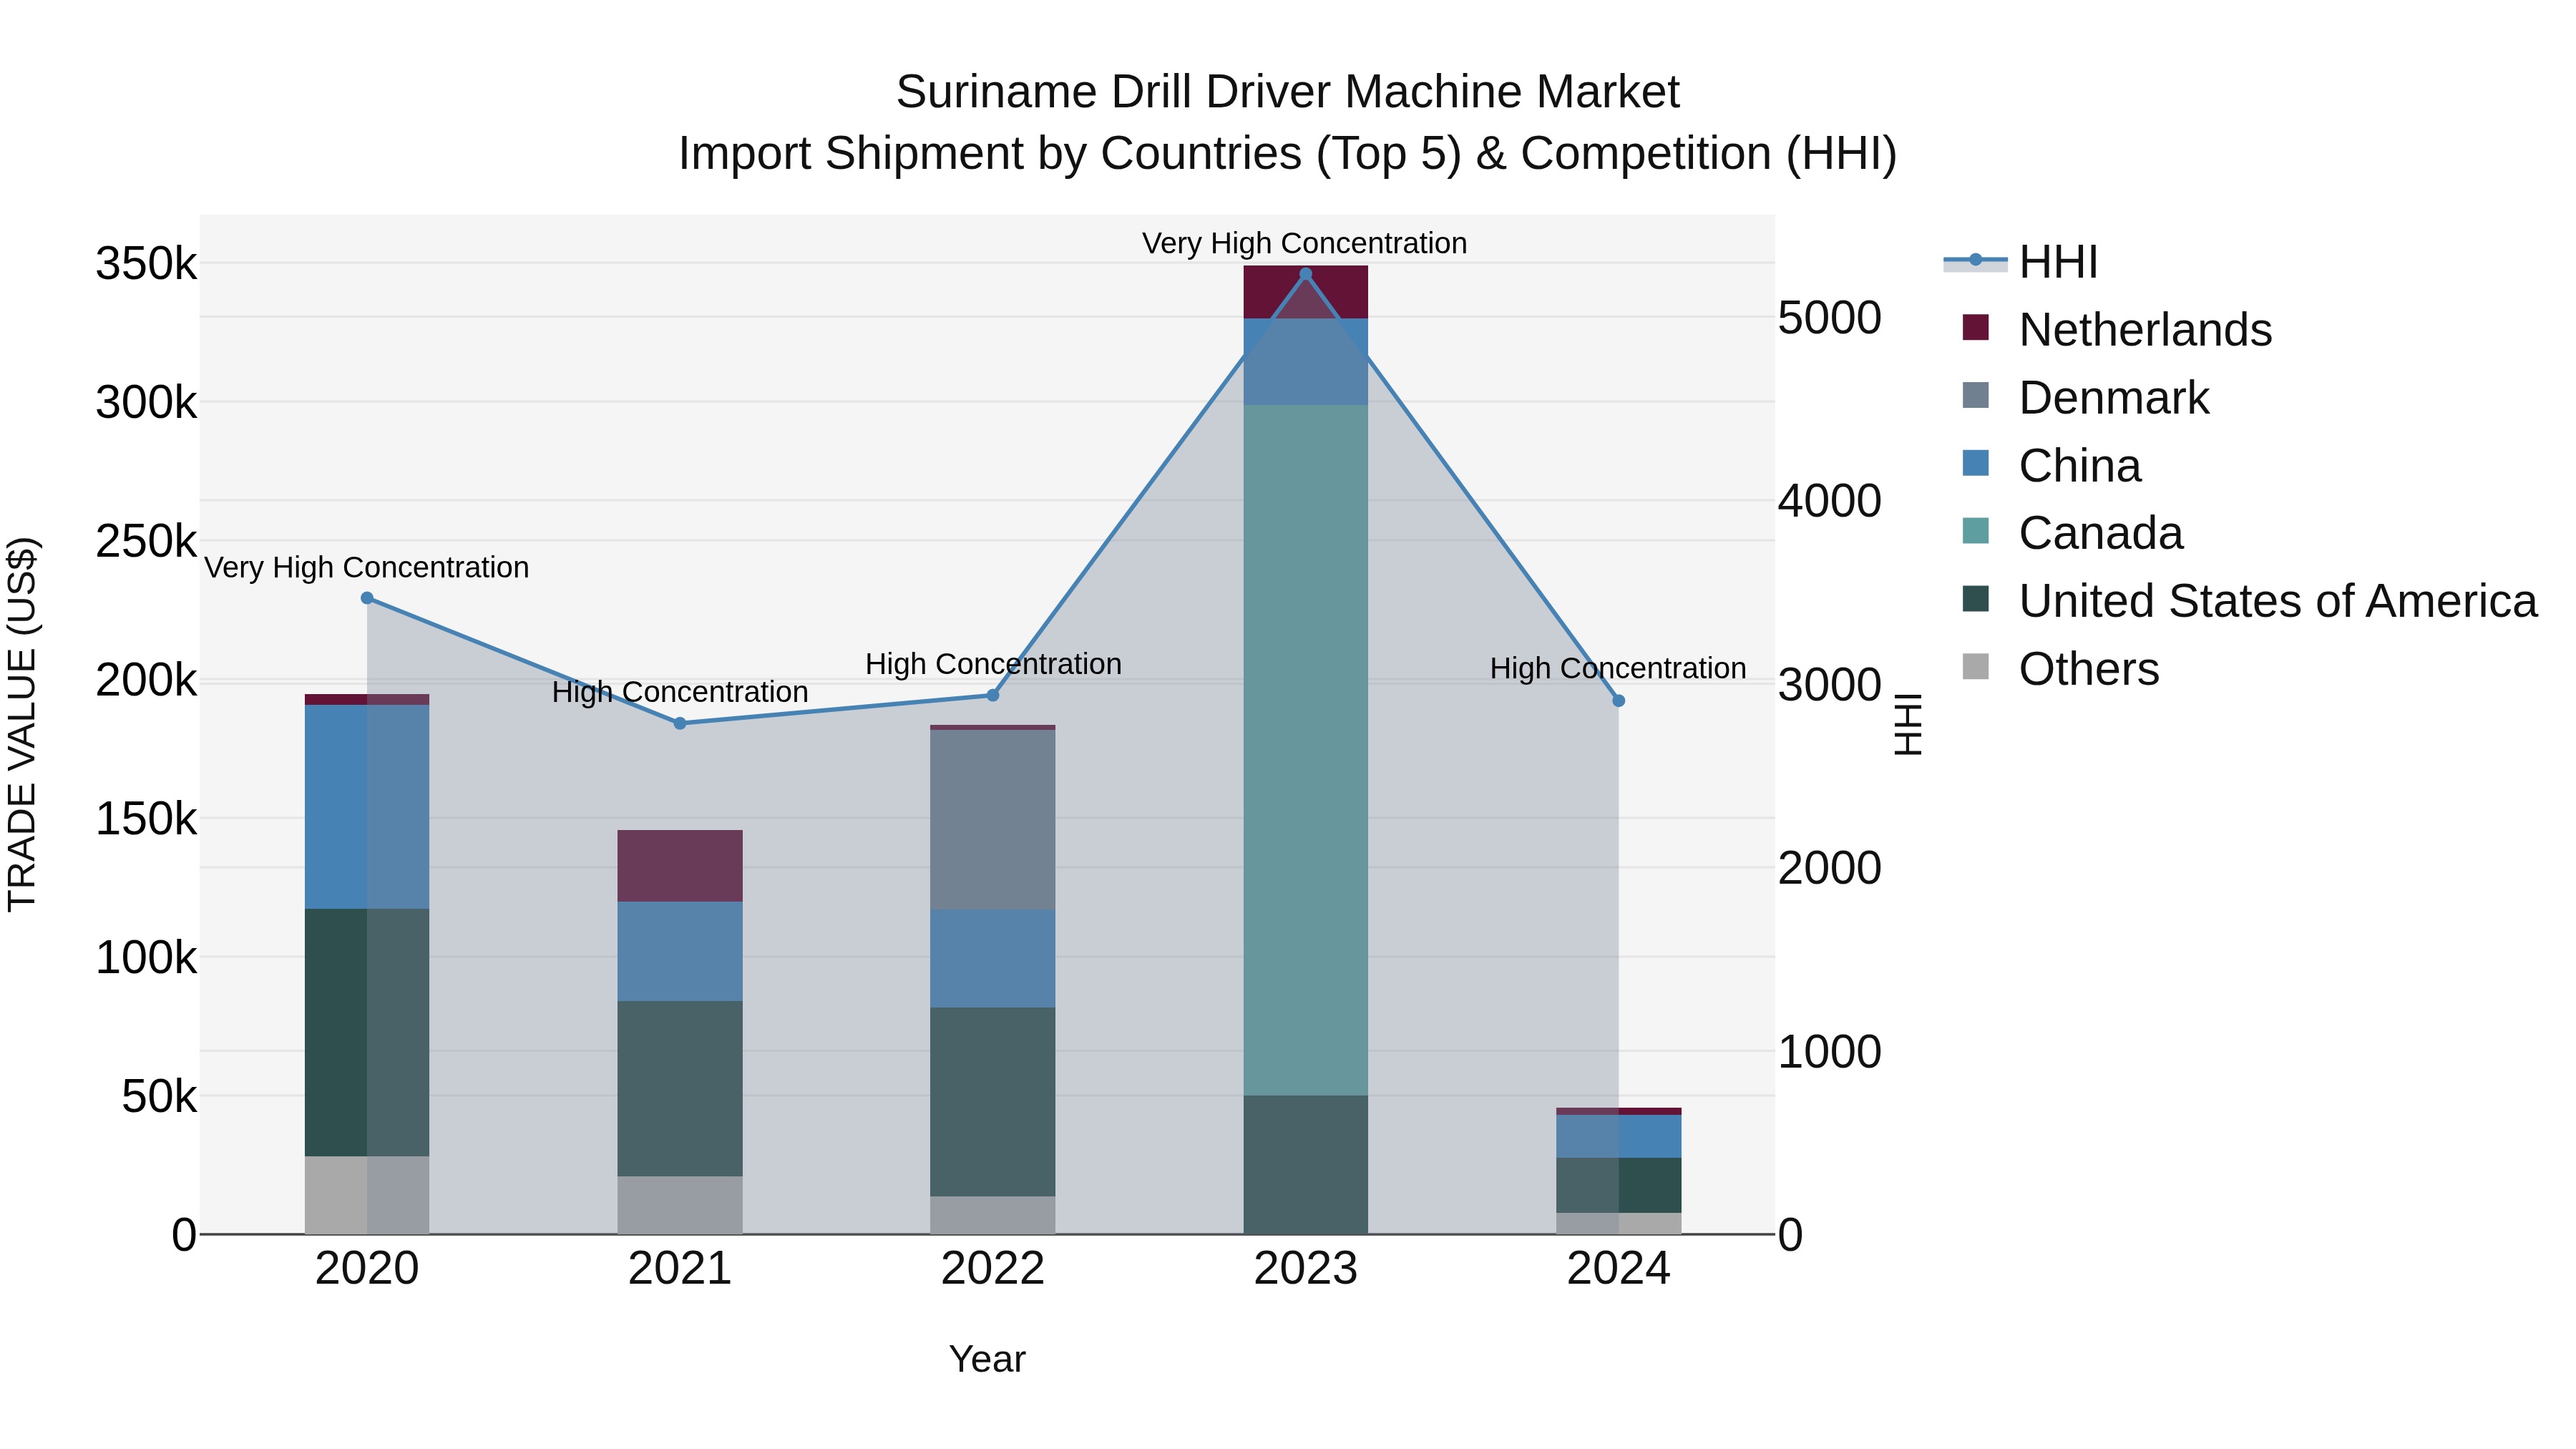This screenshot has width=2576, height=1449.
Task: Click the Others segment in the 2020 bar
Action: [x=367, y=1195]
